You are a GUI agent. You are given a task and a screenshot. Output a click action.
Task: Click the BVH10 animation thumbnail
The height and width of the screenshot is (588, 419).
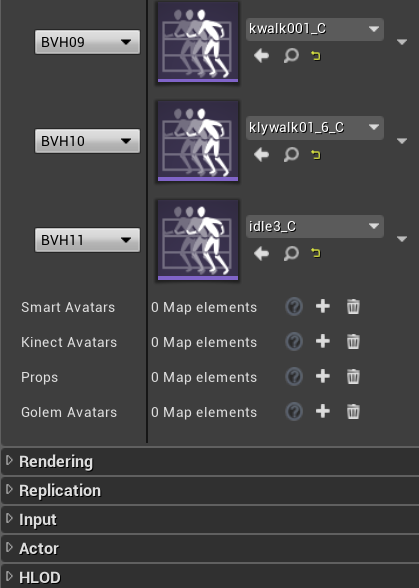coord(198,141)
